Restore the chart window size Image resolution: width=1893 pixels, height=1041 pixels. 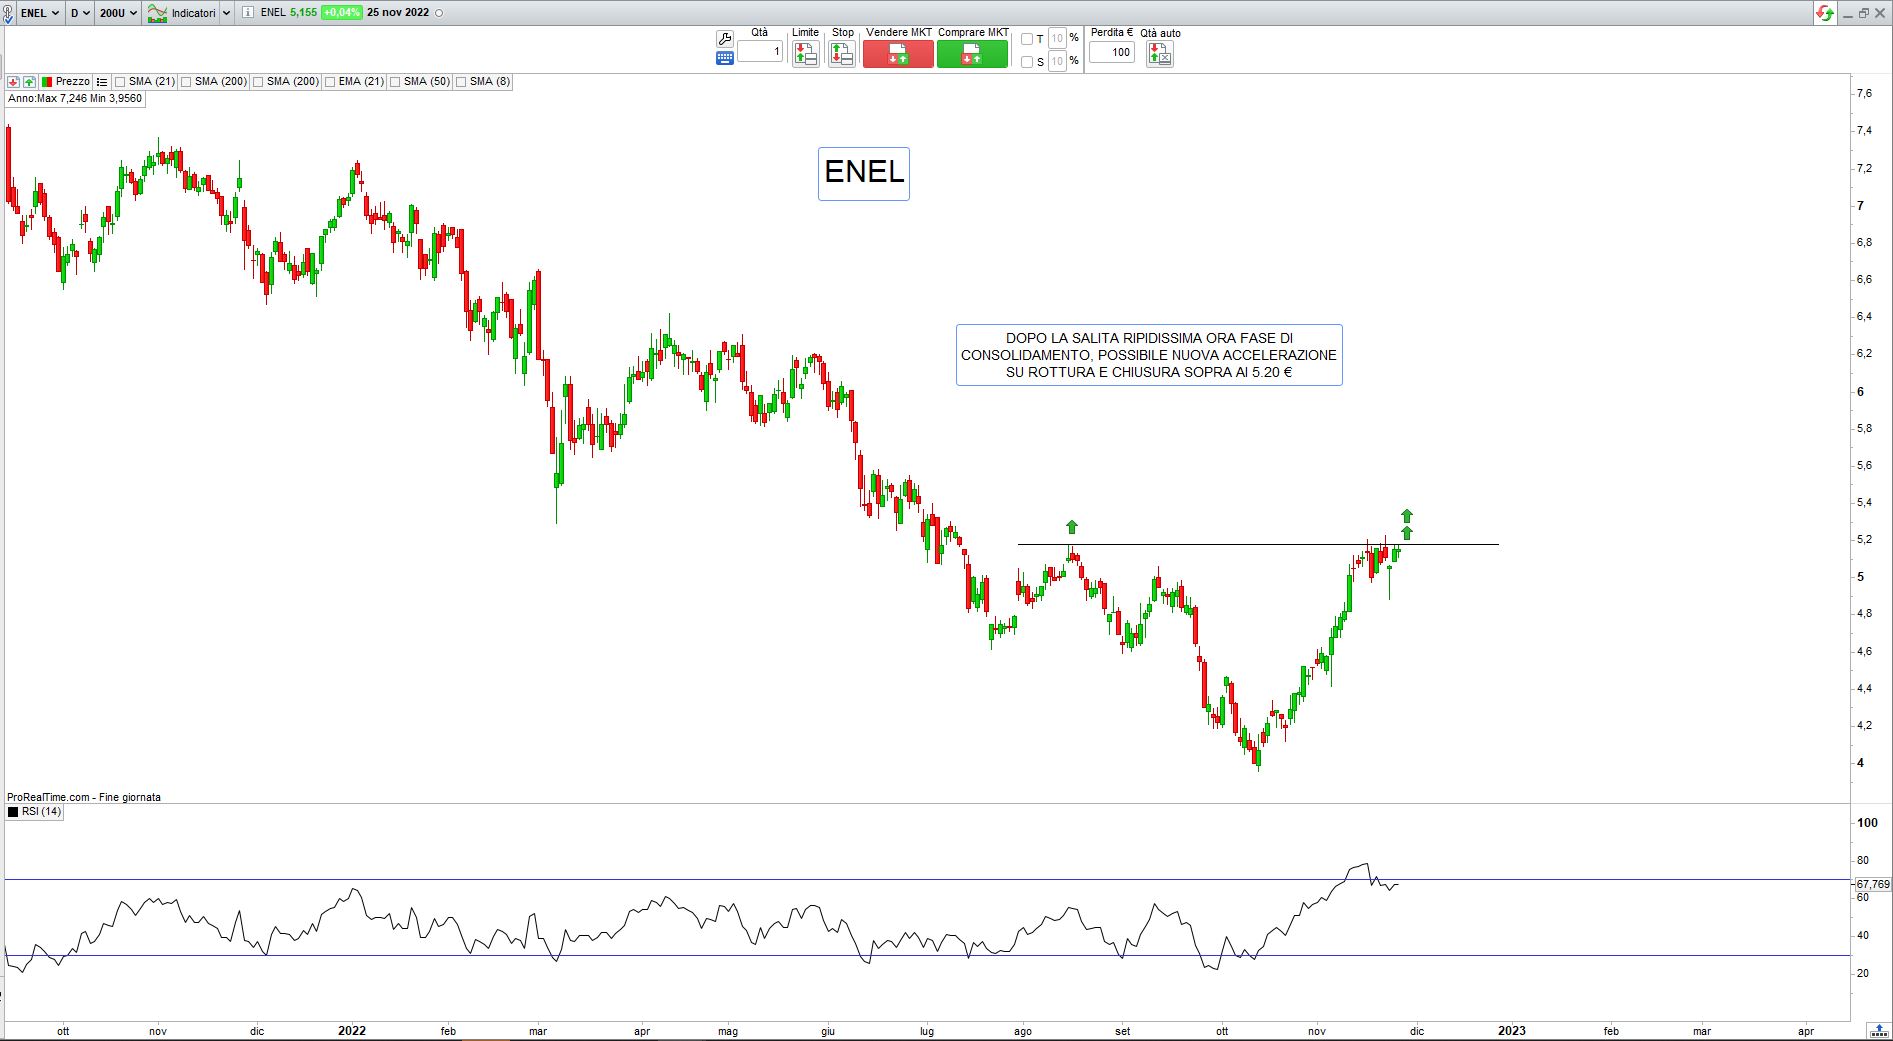1864,13
